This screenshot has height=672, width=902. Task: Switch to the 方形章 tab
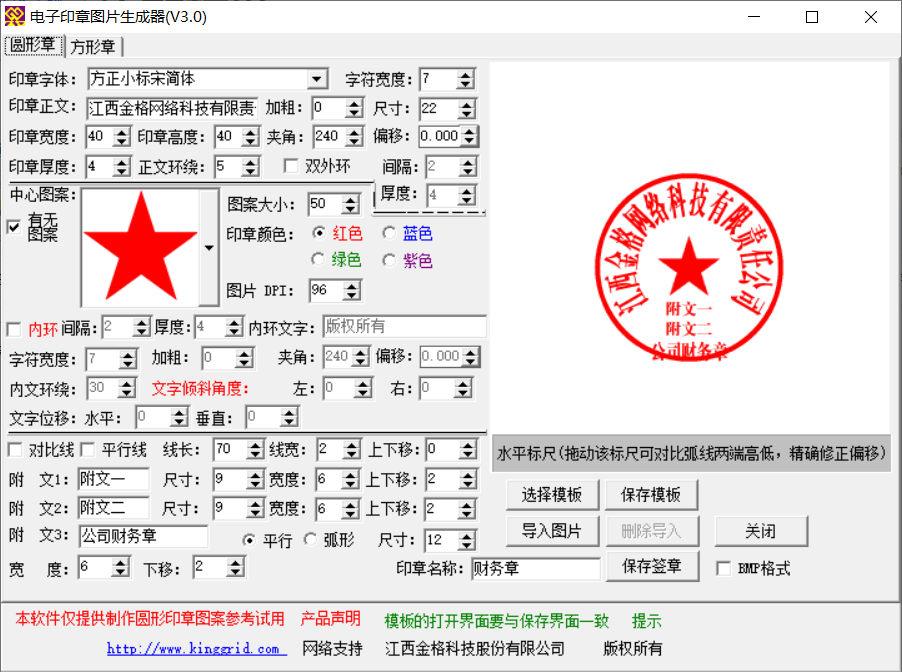[x=93, y=47]
